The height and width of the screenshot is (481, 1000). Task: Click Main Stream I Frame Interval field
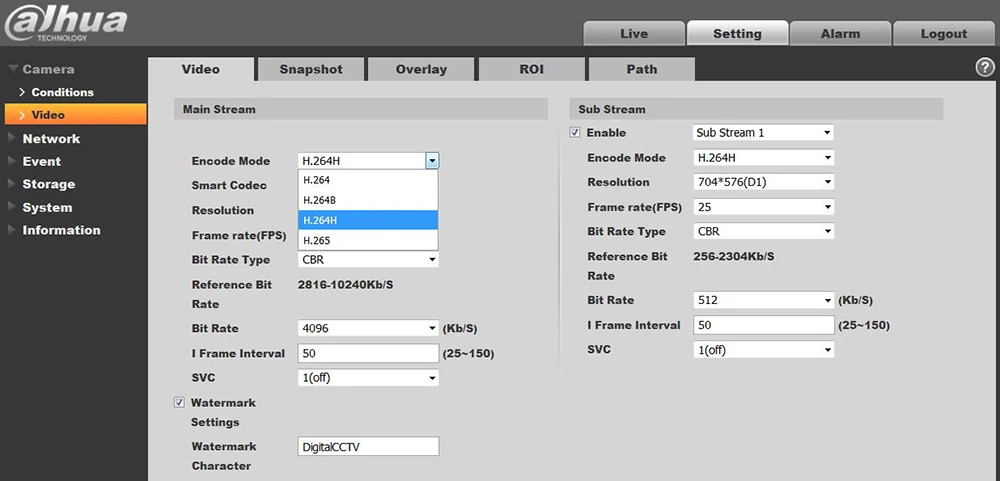point(368,353)
